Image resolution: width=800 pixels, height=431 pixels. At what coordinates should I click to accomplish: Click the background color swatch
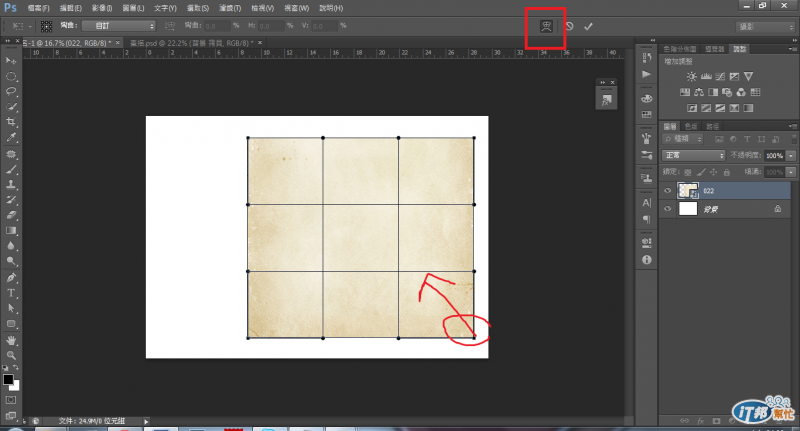pos(16,387)
